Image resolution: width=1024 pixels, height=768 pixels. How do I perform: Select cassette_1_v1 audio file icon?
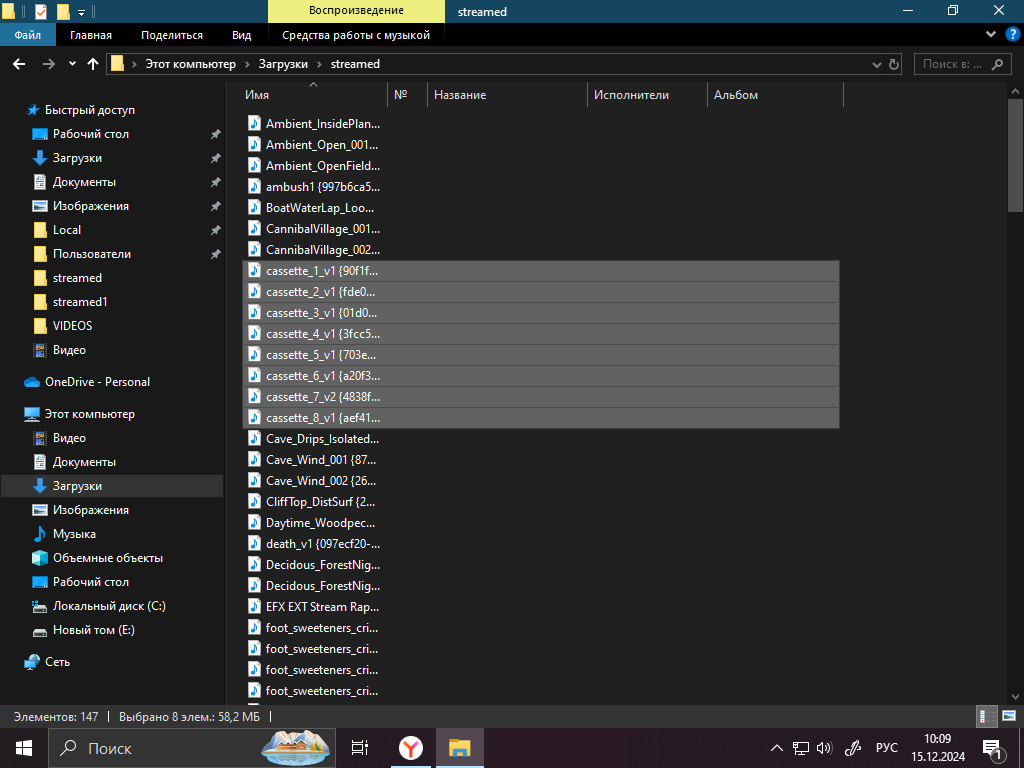pyautogui.click(x=255, y=271)
